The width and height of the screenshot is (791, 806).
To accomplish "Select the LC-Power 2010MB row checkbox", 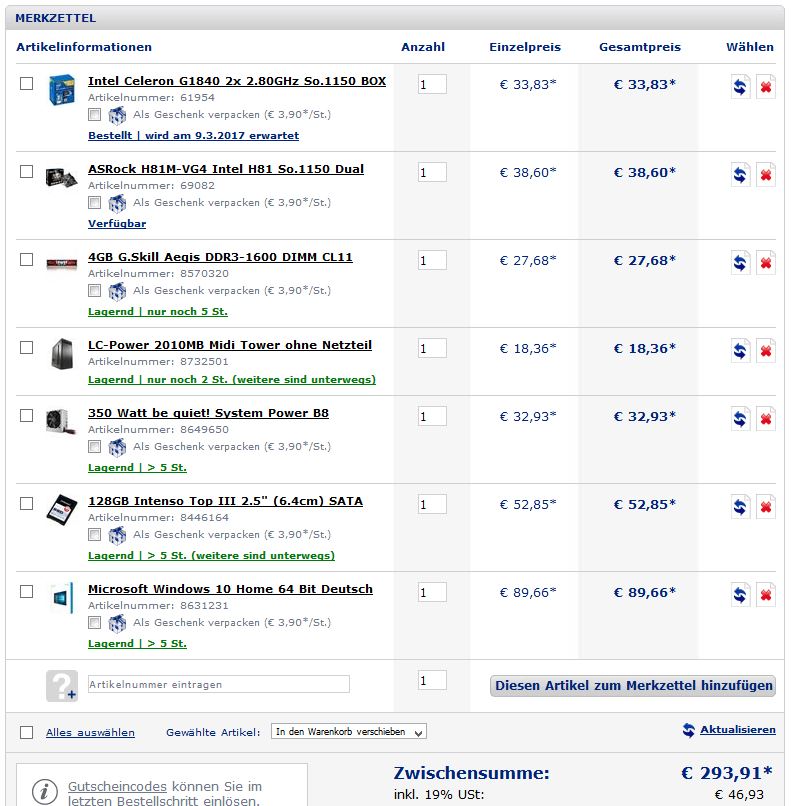I will pos(26,347).
